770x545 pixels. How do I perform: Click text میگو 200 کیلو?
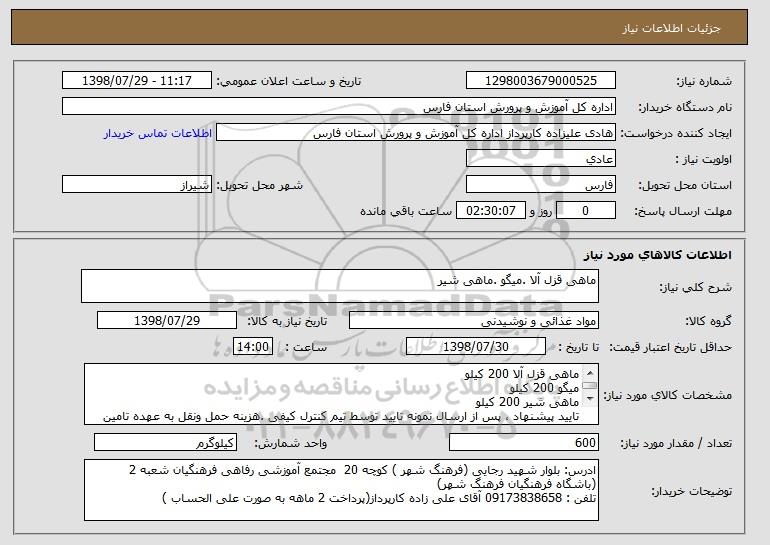[x=544, y=388]
